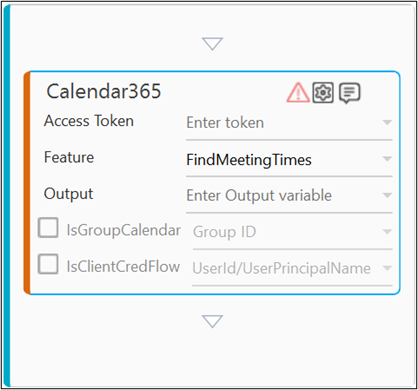Expand the Group ID dropdown arrow
This screenshot has width=418, height=390.
coord(387,231)
